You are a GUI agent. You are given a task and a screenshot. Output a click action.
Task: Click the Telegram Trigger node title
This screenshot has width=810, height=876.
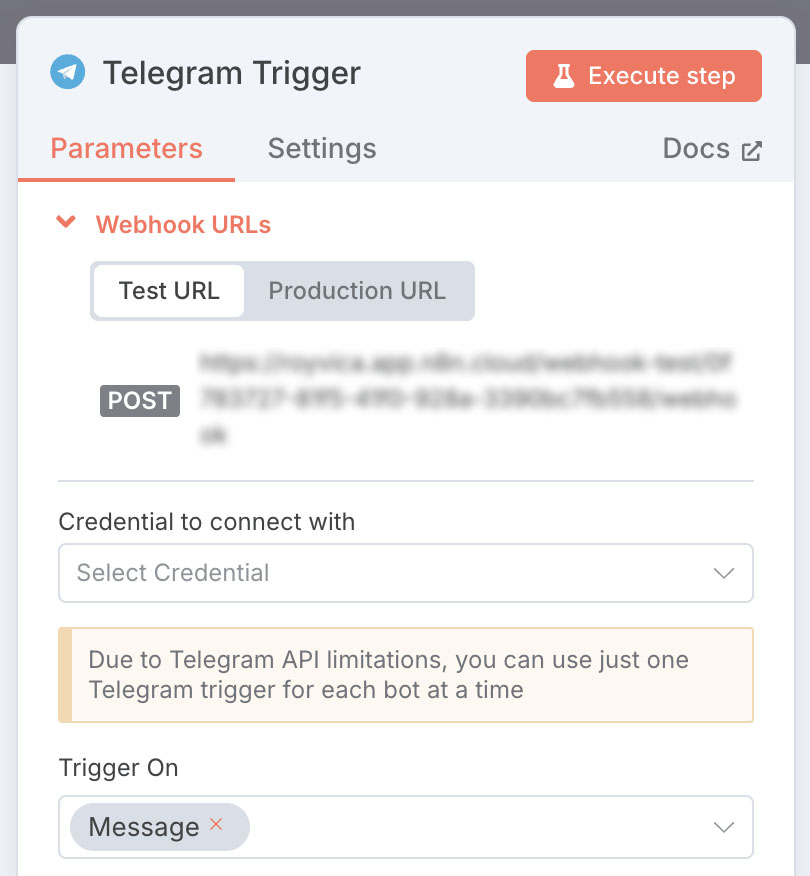click(232, 73)
